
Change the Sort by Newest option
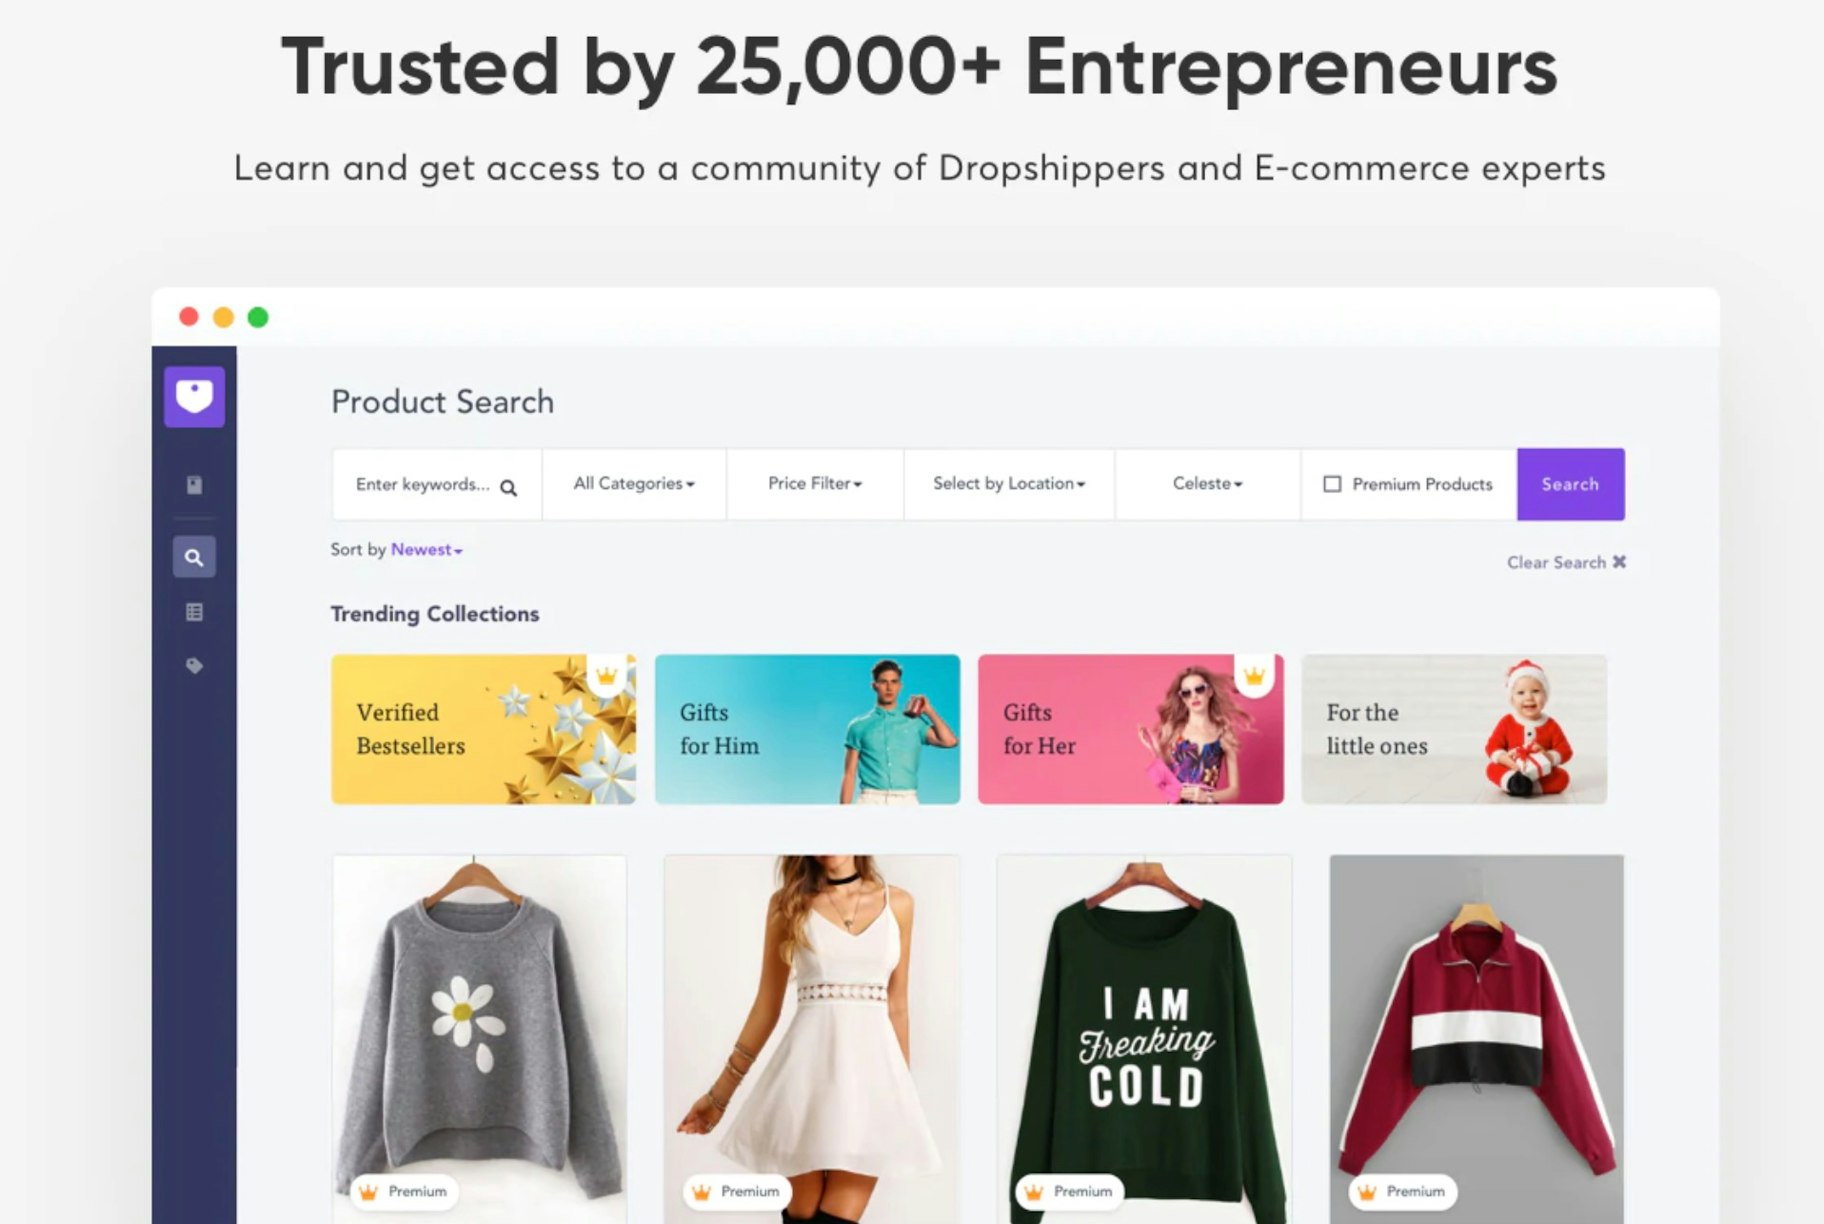pos(427,550)
